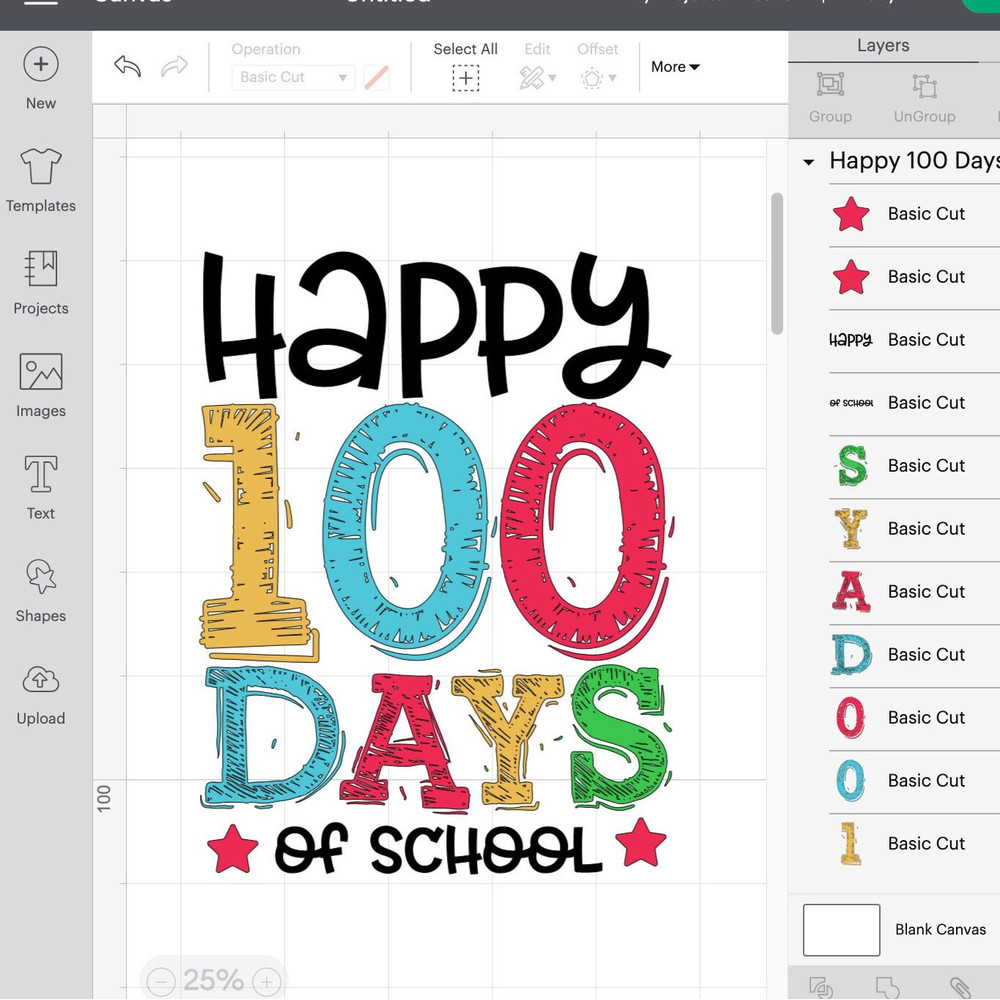
Task: Open the hamburger menu
Action: tap(40, 4)
